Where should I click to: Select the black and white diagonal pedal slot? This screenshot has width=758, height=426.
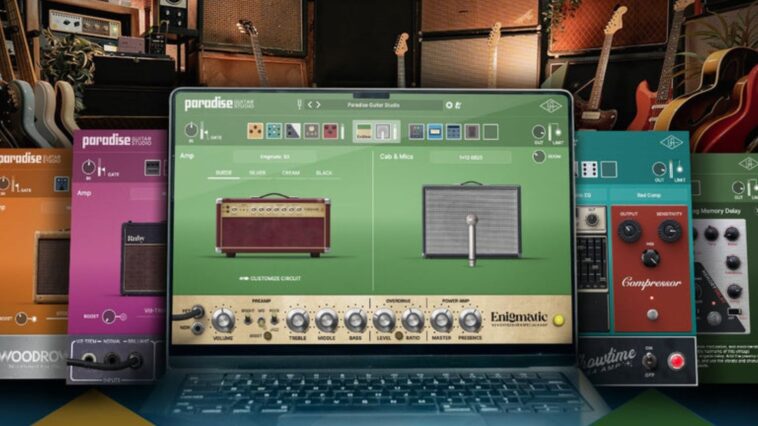[x=292, y=131]
